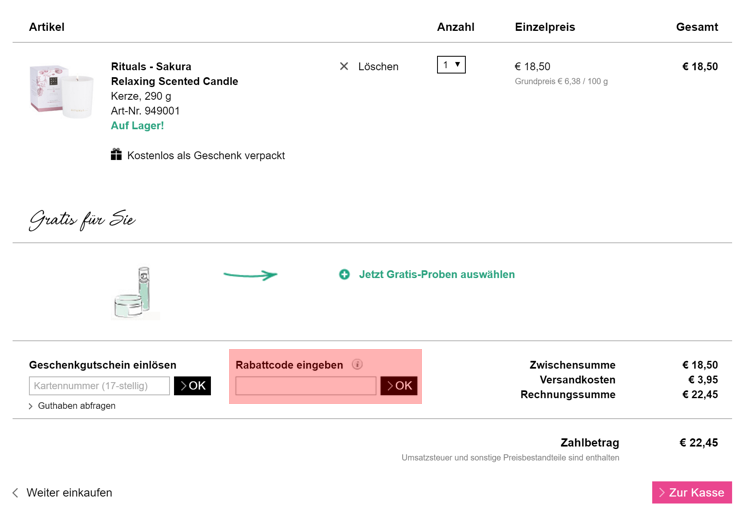Click the green plus circle icon
This screenshot has width=740, height=512.
point(345,274)
